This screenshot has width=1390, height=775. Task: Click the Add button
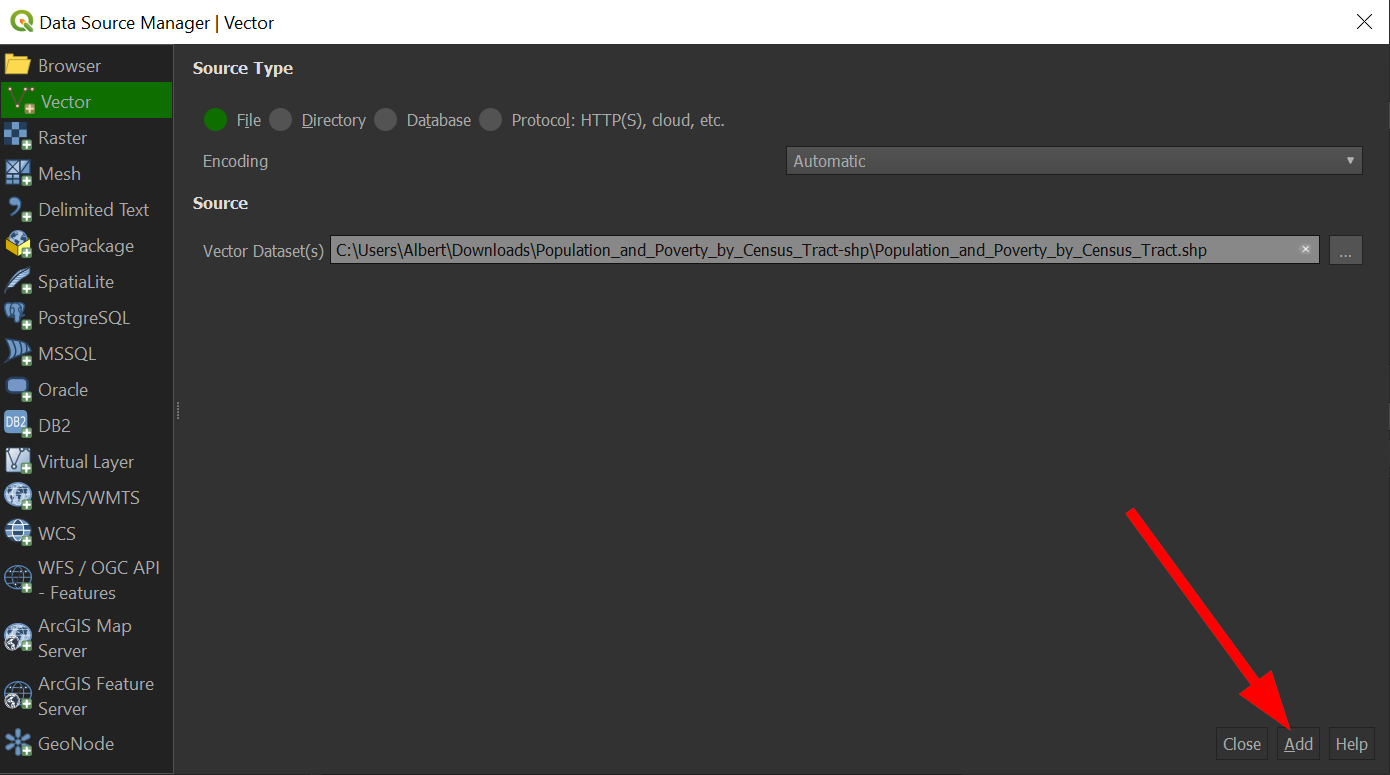click(1298, 744)
